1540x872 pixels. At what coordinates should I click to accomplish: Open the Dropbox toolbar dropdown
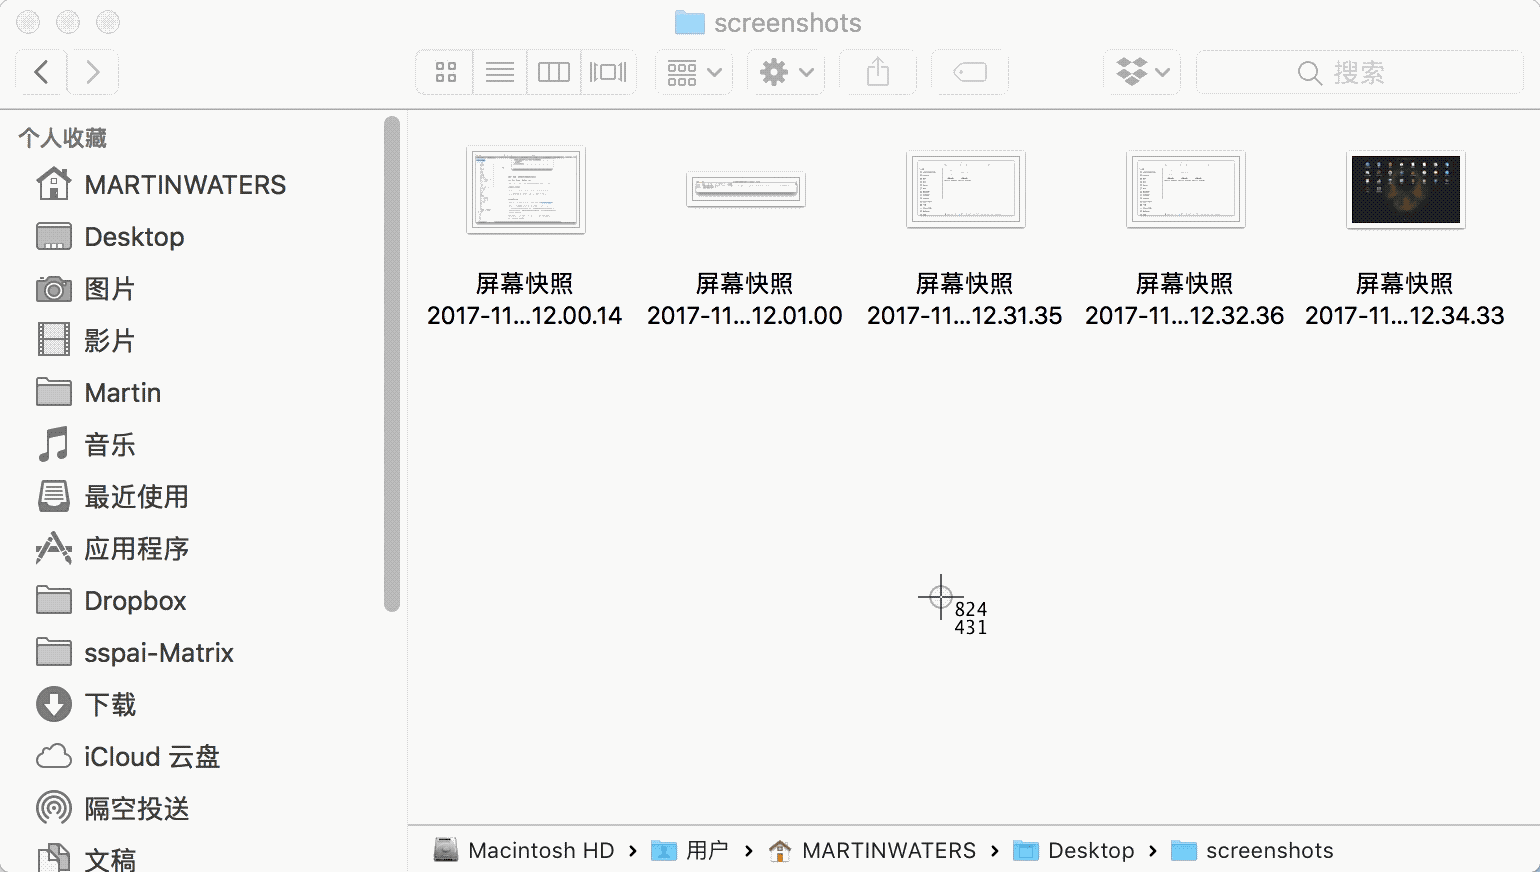[1142, 72]
